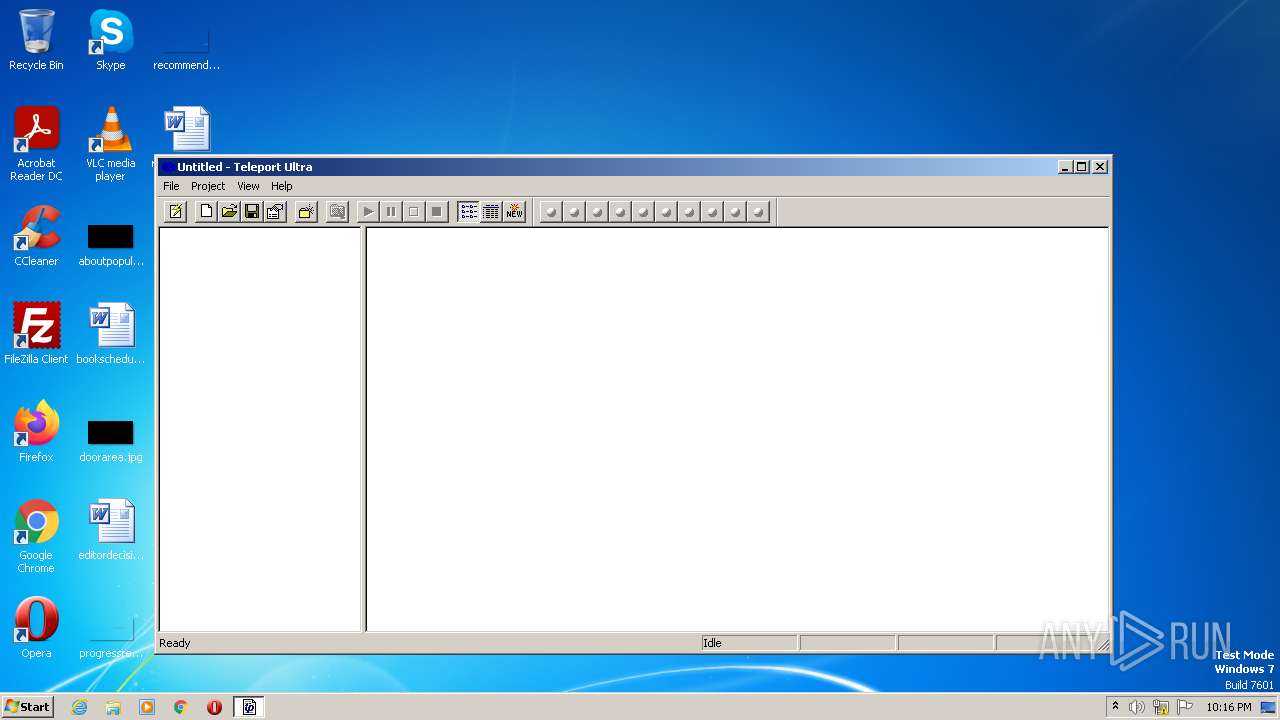The height and width of the screenshot is (720, 1280).
Task: Save the project with the floppy disk icon
Action: click(252, 211)
